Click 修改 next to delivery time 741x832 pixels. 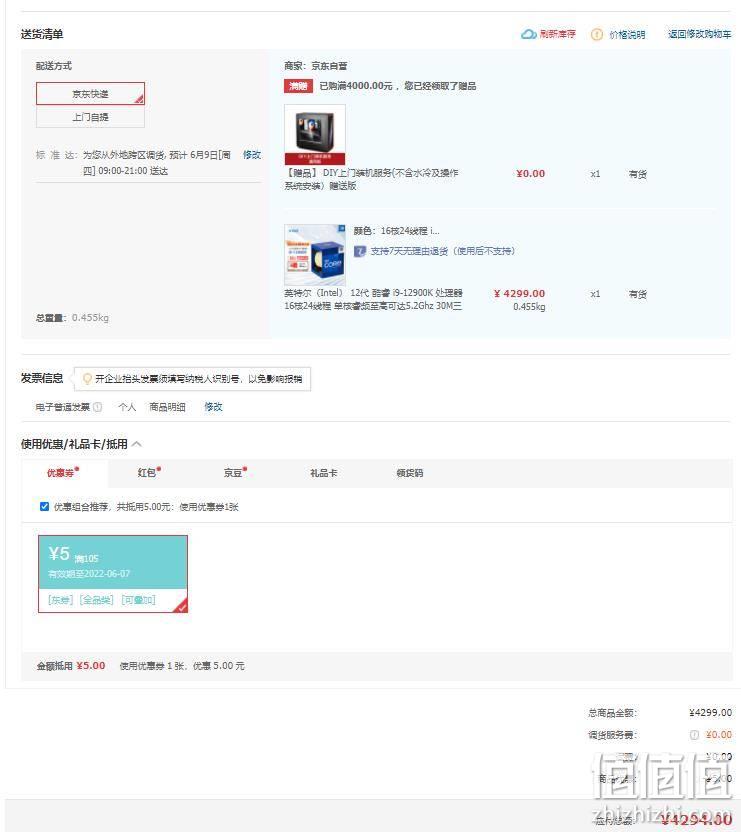coord(252,154)
